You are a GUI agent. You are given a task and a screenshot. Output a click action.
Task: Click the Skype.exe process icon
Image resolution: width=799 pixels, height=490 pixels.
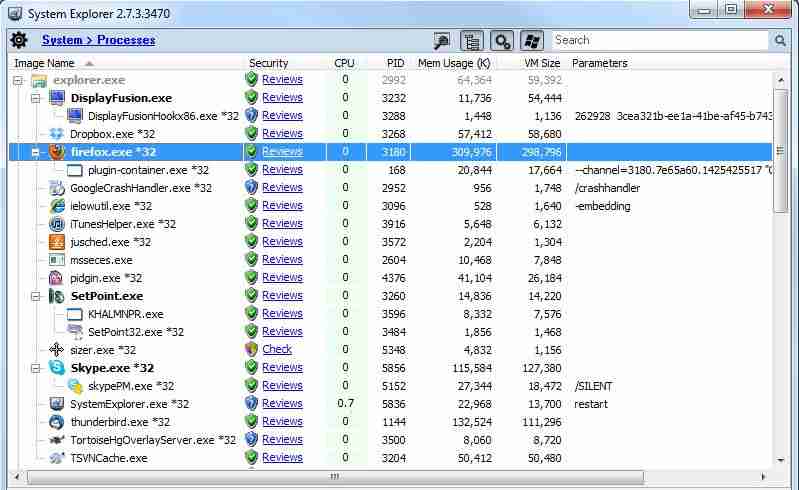tap(57, 368)
